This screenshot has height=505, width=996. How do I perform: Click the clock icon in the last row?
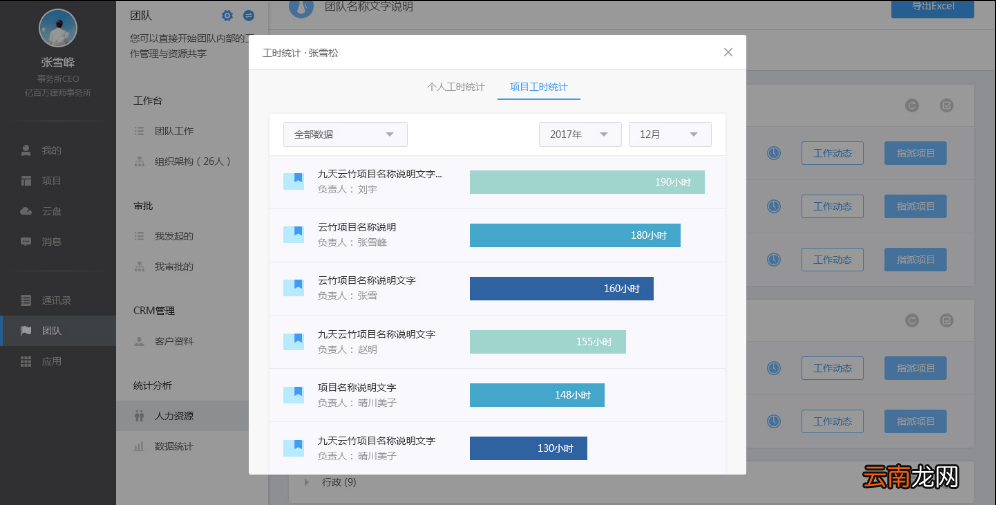pyautogui.click(x=774, y=421)
